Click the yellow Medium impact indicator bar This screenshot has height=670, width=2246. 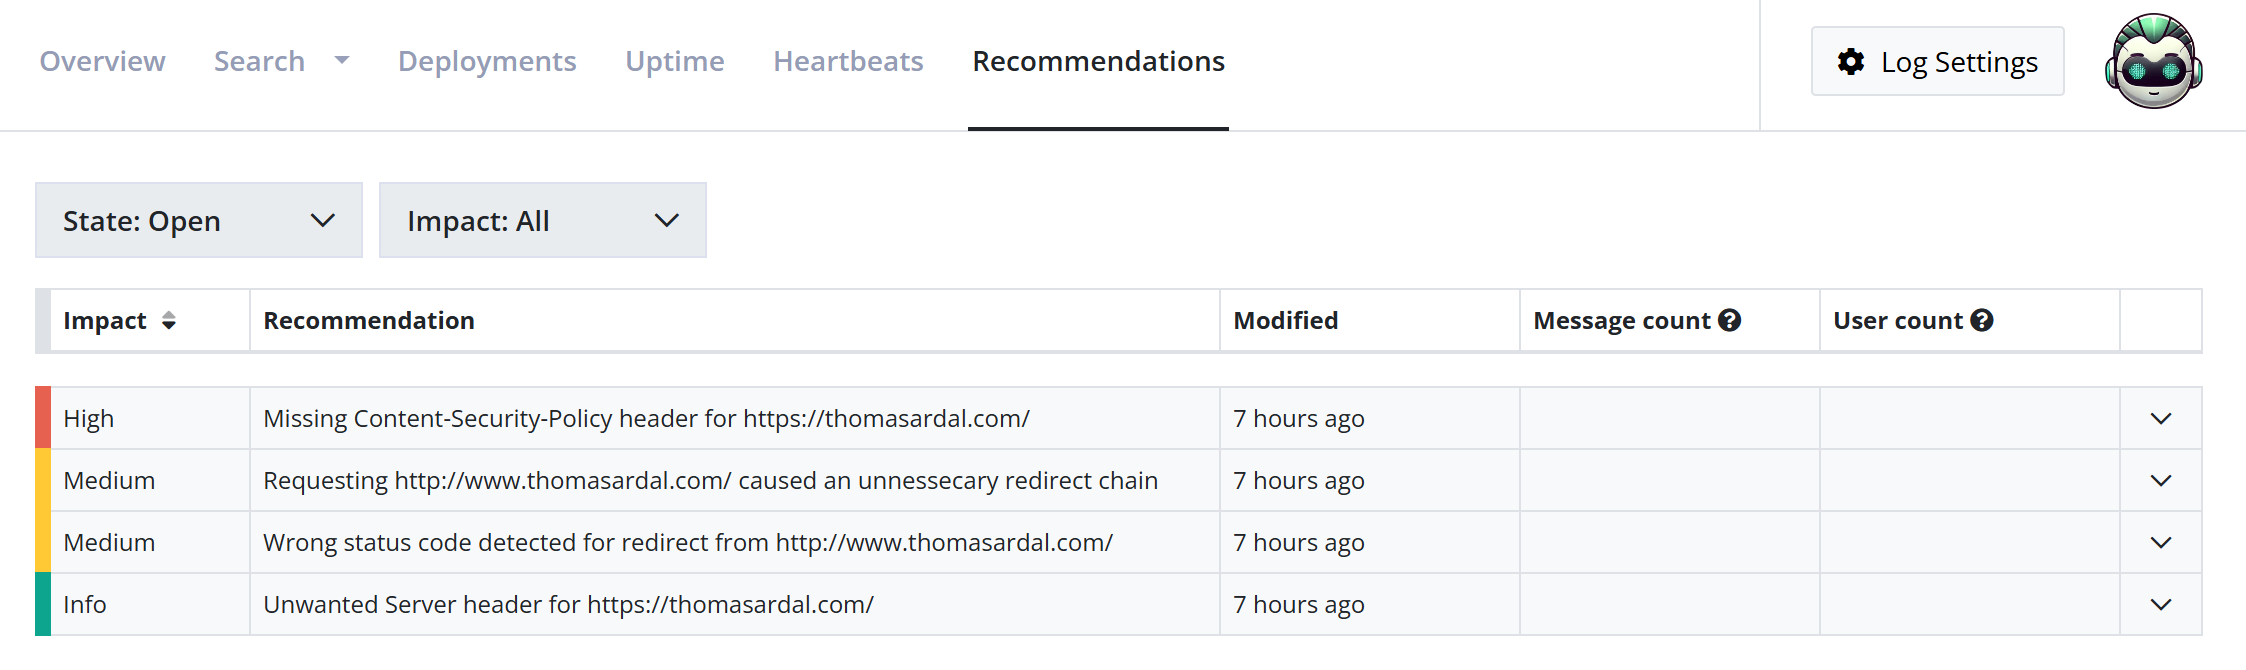point(42,480)
